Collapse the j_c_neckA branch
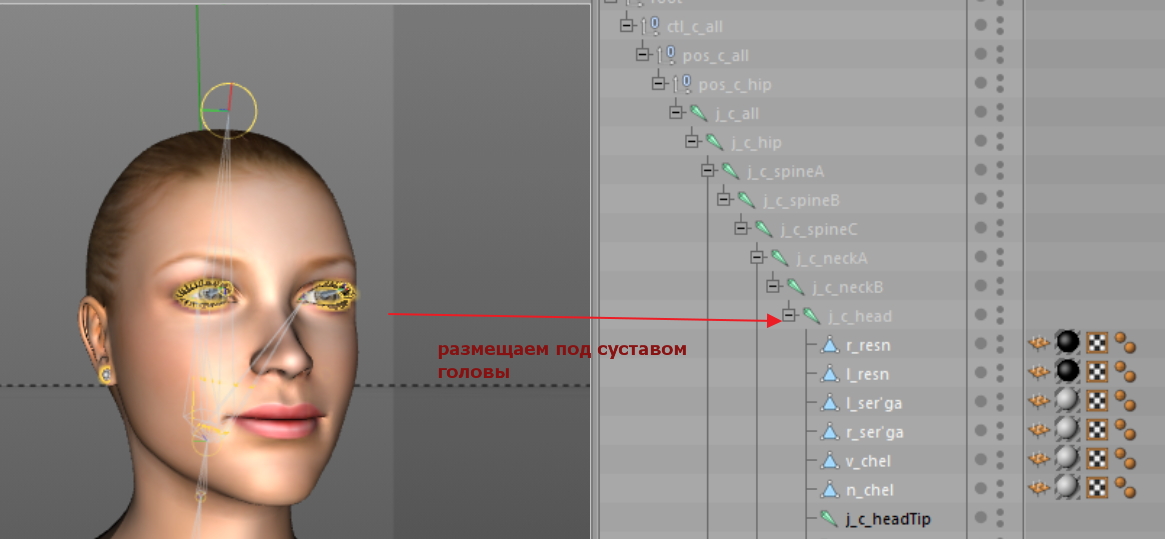The height and width of the screenshot is (539, 1165). [757, 258]
